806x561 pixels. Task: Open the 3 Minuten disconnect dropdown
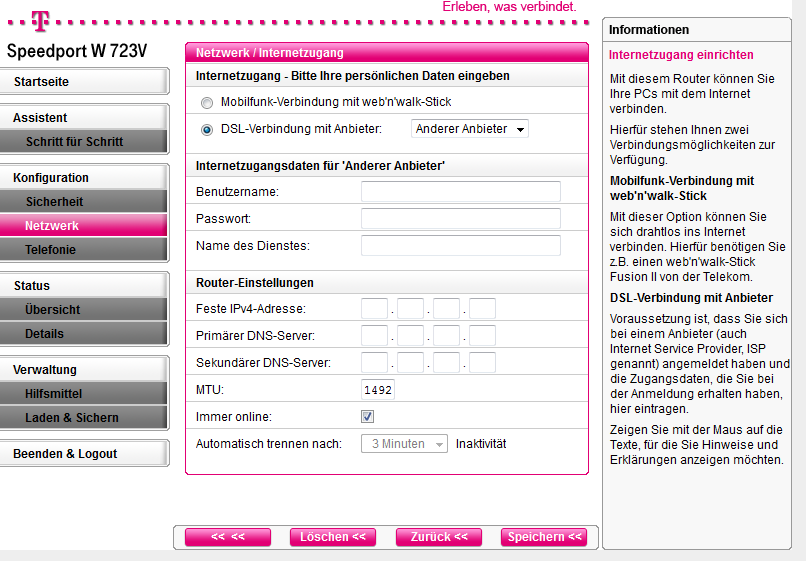[404, 444]
